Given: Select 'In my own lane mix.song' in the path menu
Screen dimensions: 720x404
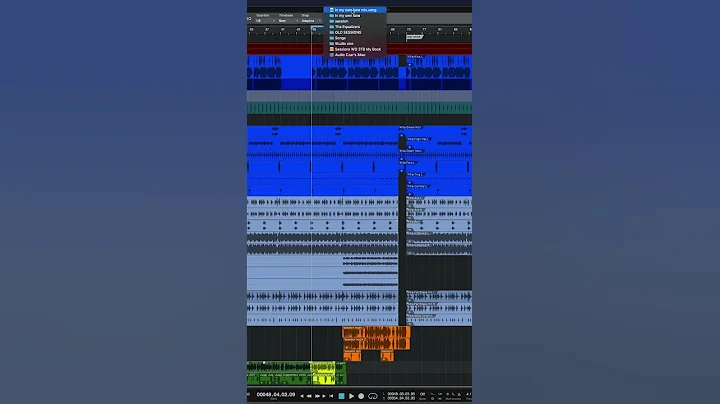Looking at the screenshot, I should click(355, 10).
